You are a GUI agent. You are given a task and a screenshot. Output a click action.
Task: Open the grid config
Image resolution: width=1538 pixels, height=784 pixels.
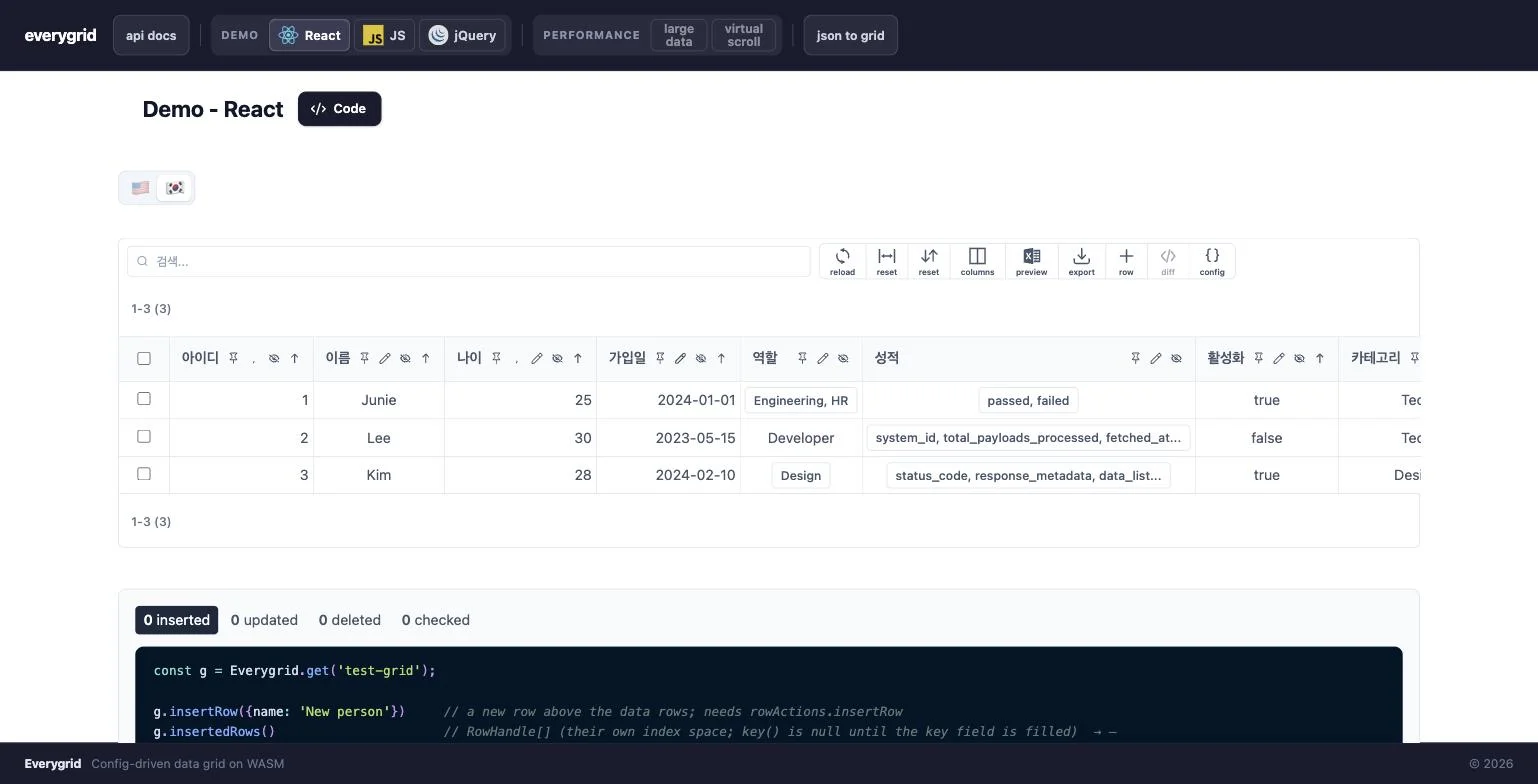pos(1212,261)
